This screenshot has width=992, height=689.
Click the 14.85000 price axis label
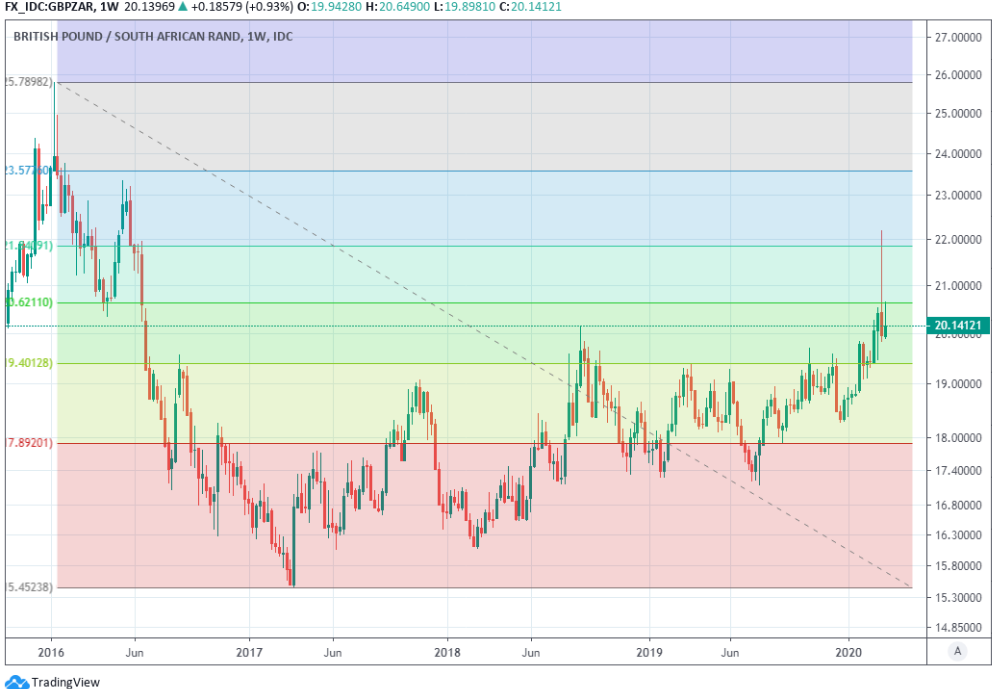click(958, 627)
